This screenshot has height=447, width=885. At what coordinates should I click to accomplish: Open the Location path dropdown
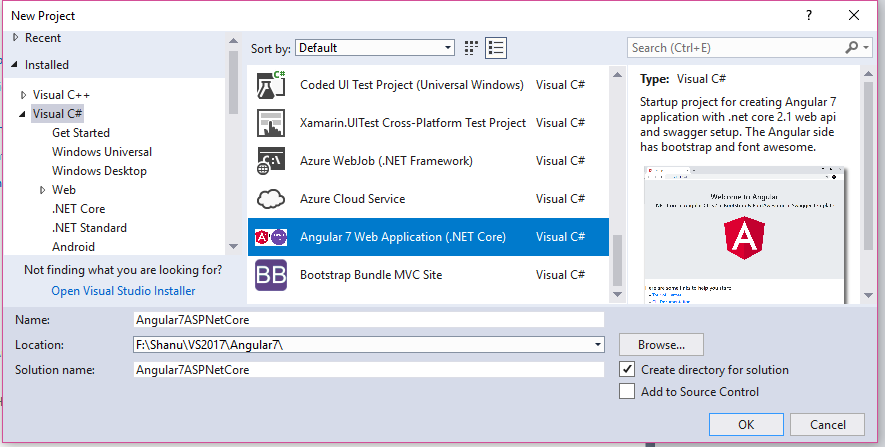598,345
